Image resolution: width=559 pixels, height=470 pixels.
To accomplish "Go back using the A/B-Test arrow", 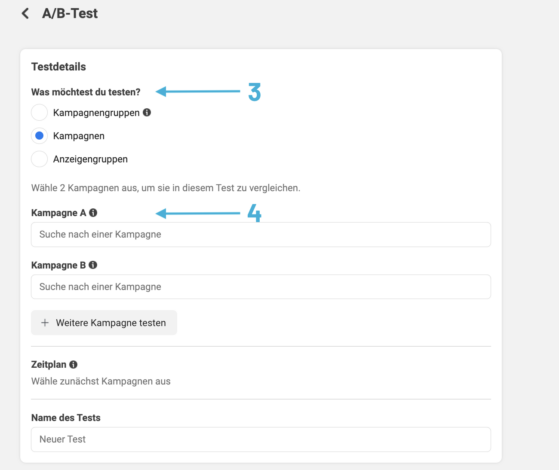I will (x=25, y=14).
